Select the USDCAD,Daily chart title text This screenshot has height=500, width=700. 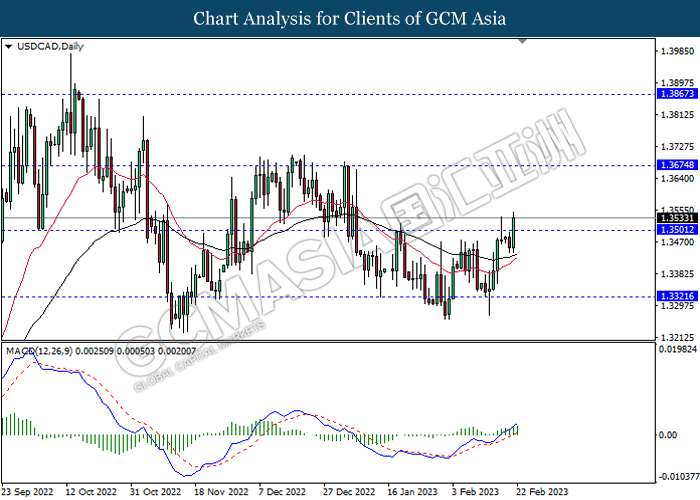(x=50, y=46)
